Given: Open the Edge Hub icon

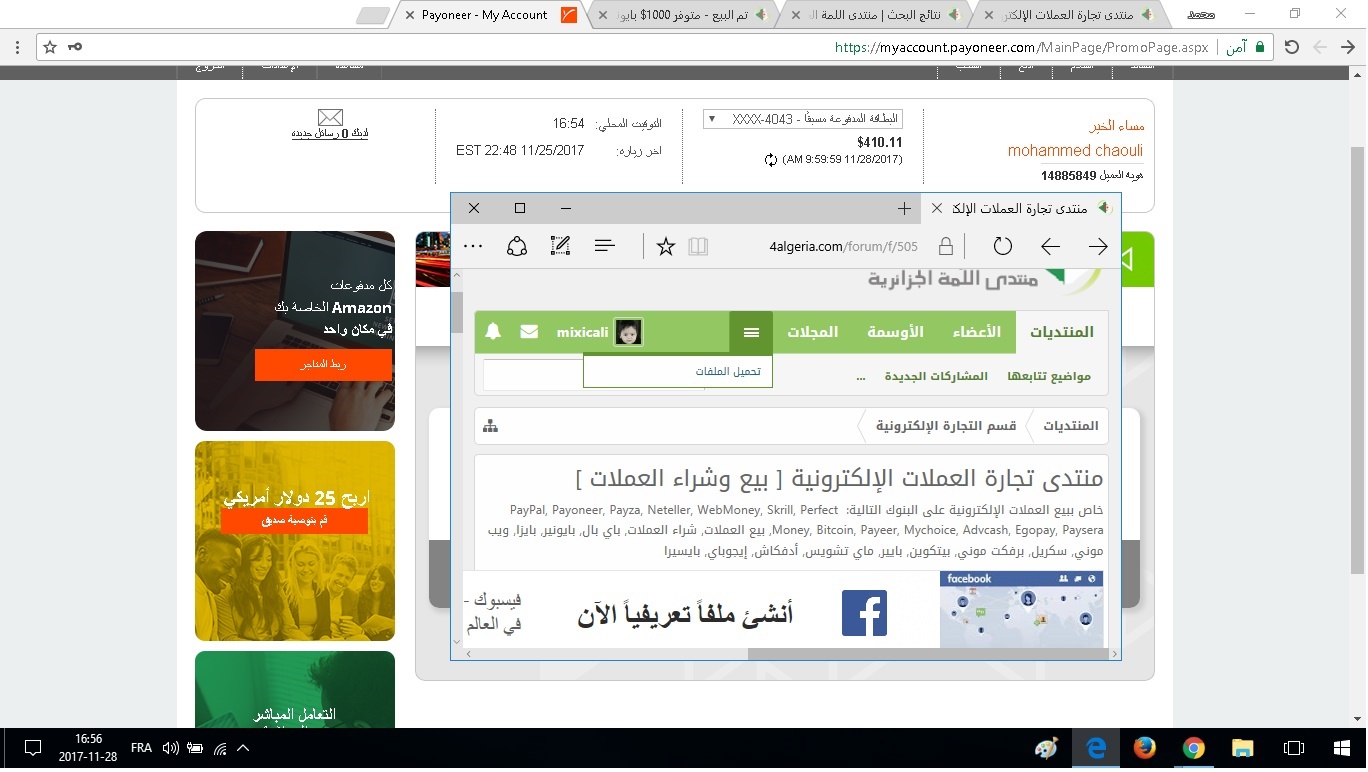Looking at the screenshot, I should click(x=605, y=246).
